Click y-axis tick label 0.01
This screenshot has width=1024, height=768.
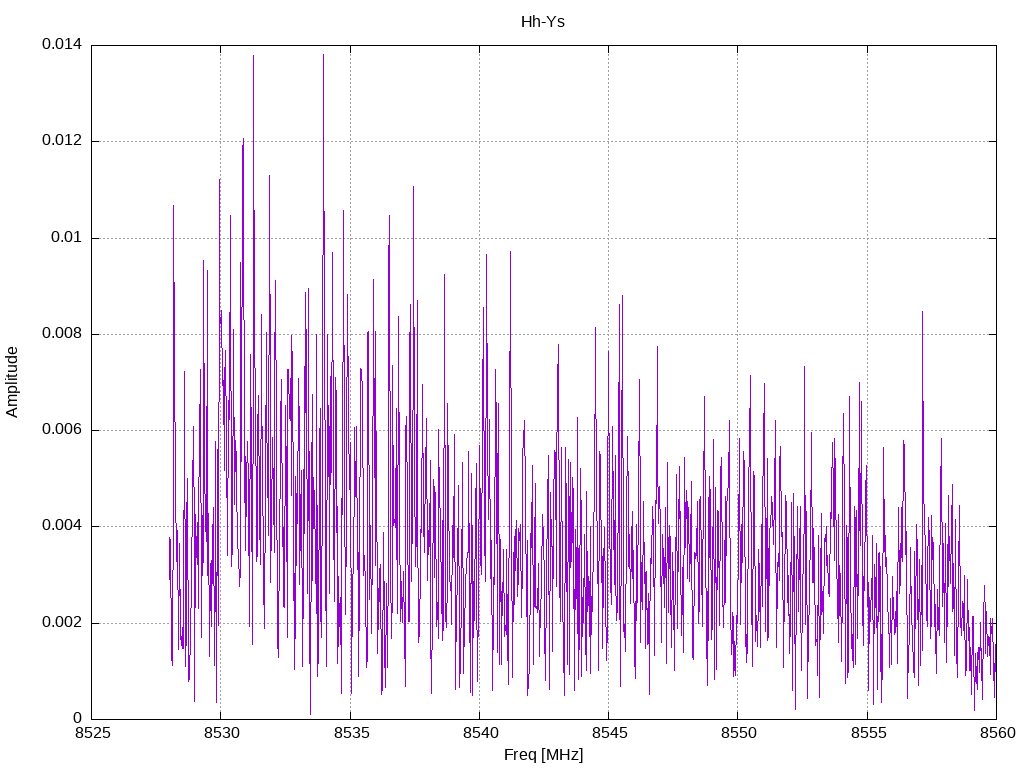click(67, 237)
